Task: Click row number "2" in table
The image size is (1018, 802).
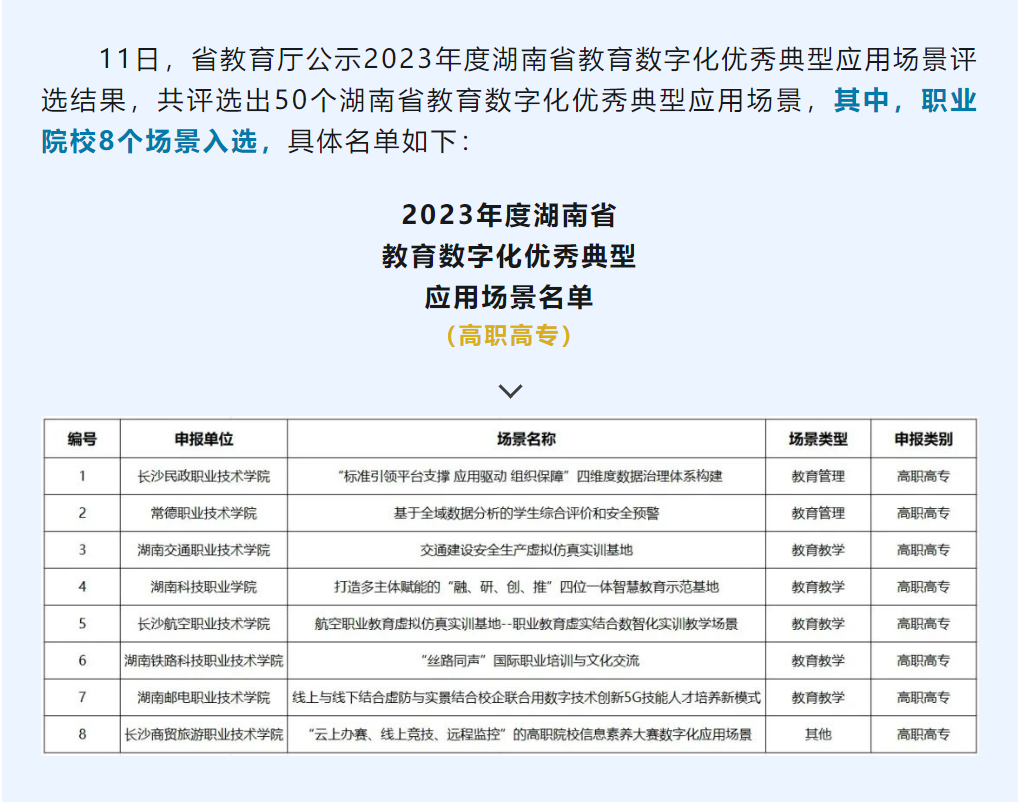Action: click(x=82, y=513)
